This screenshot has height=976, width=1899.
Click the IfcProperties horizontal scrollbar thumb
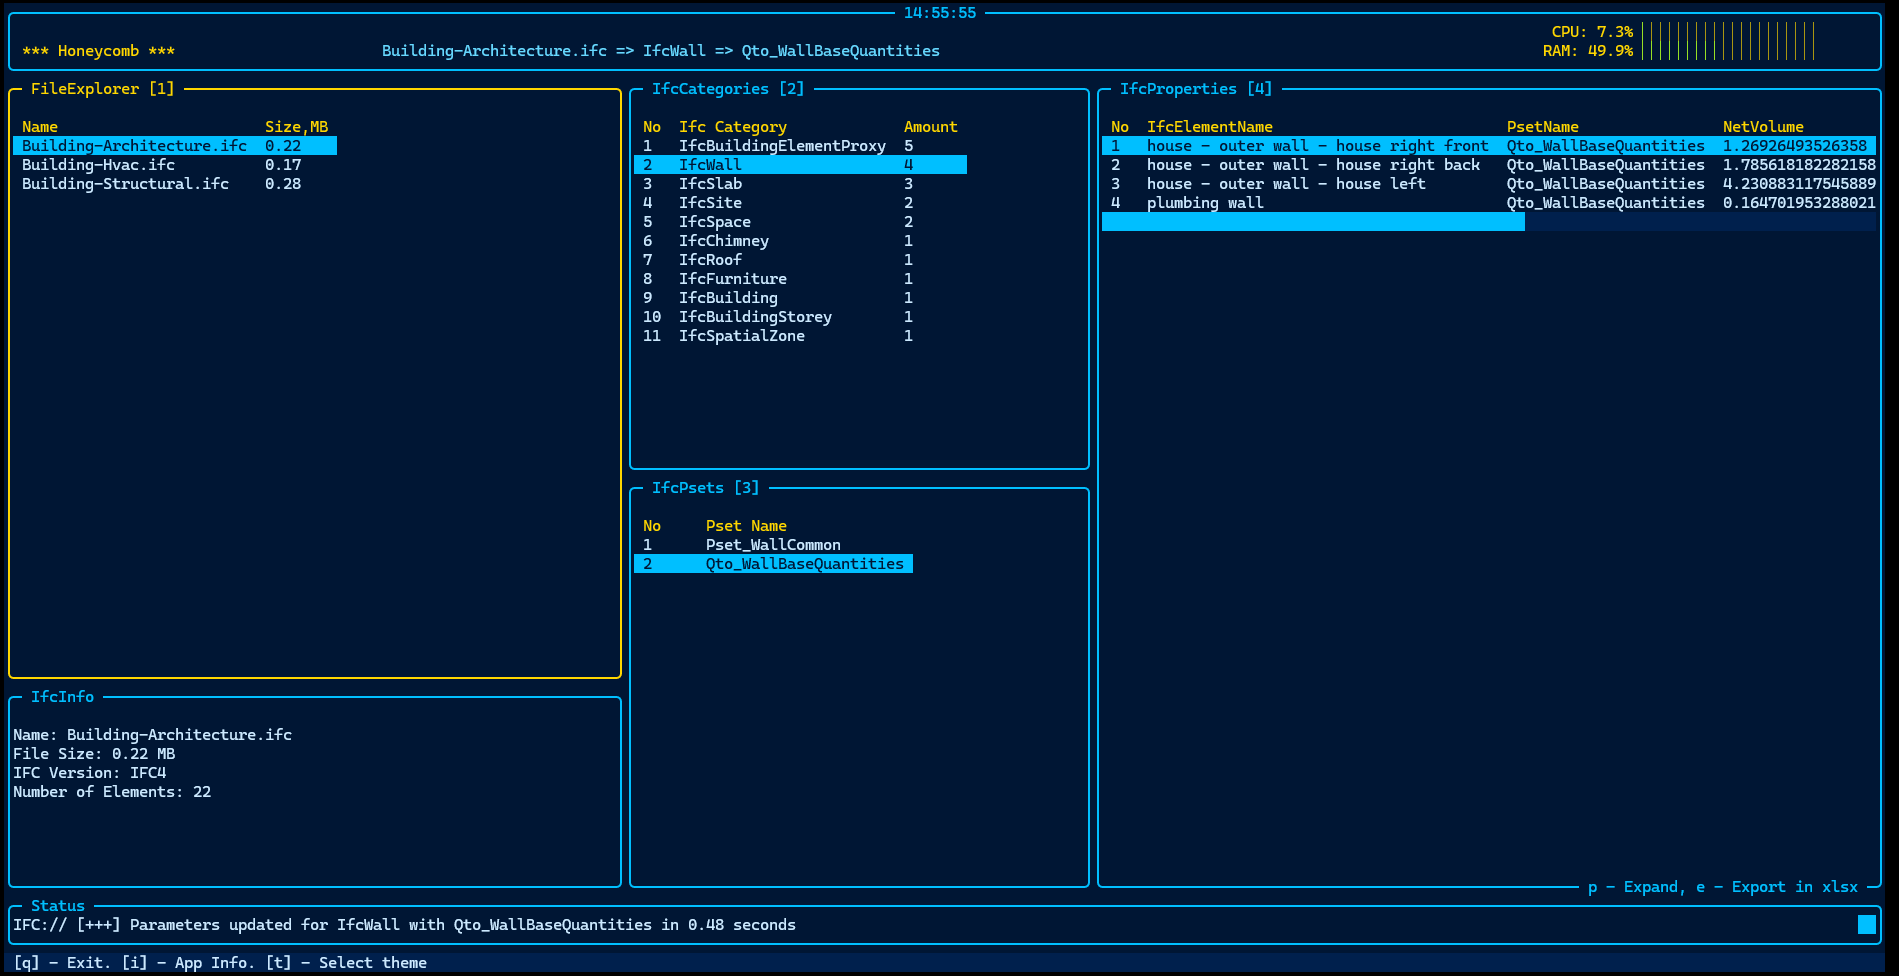(1313, 222)
